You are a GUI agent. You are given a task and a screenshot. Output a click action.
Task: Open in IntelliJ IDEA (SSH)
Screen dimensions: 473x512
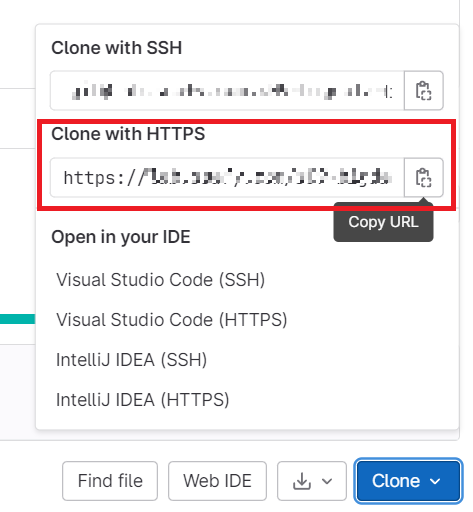point(131,360)
